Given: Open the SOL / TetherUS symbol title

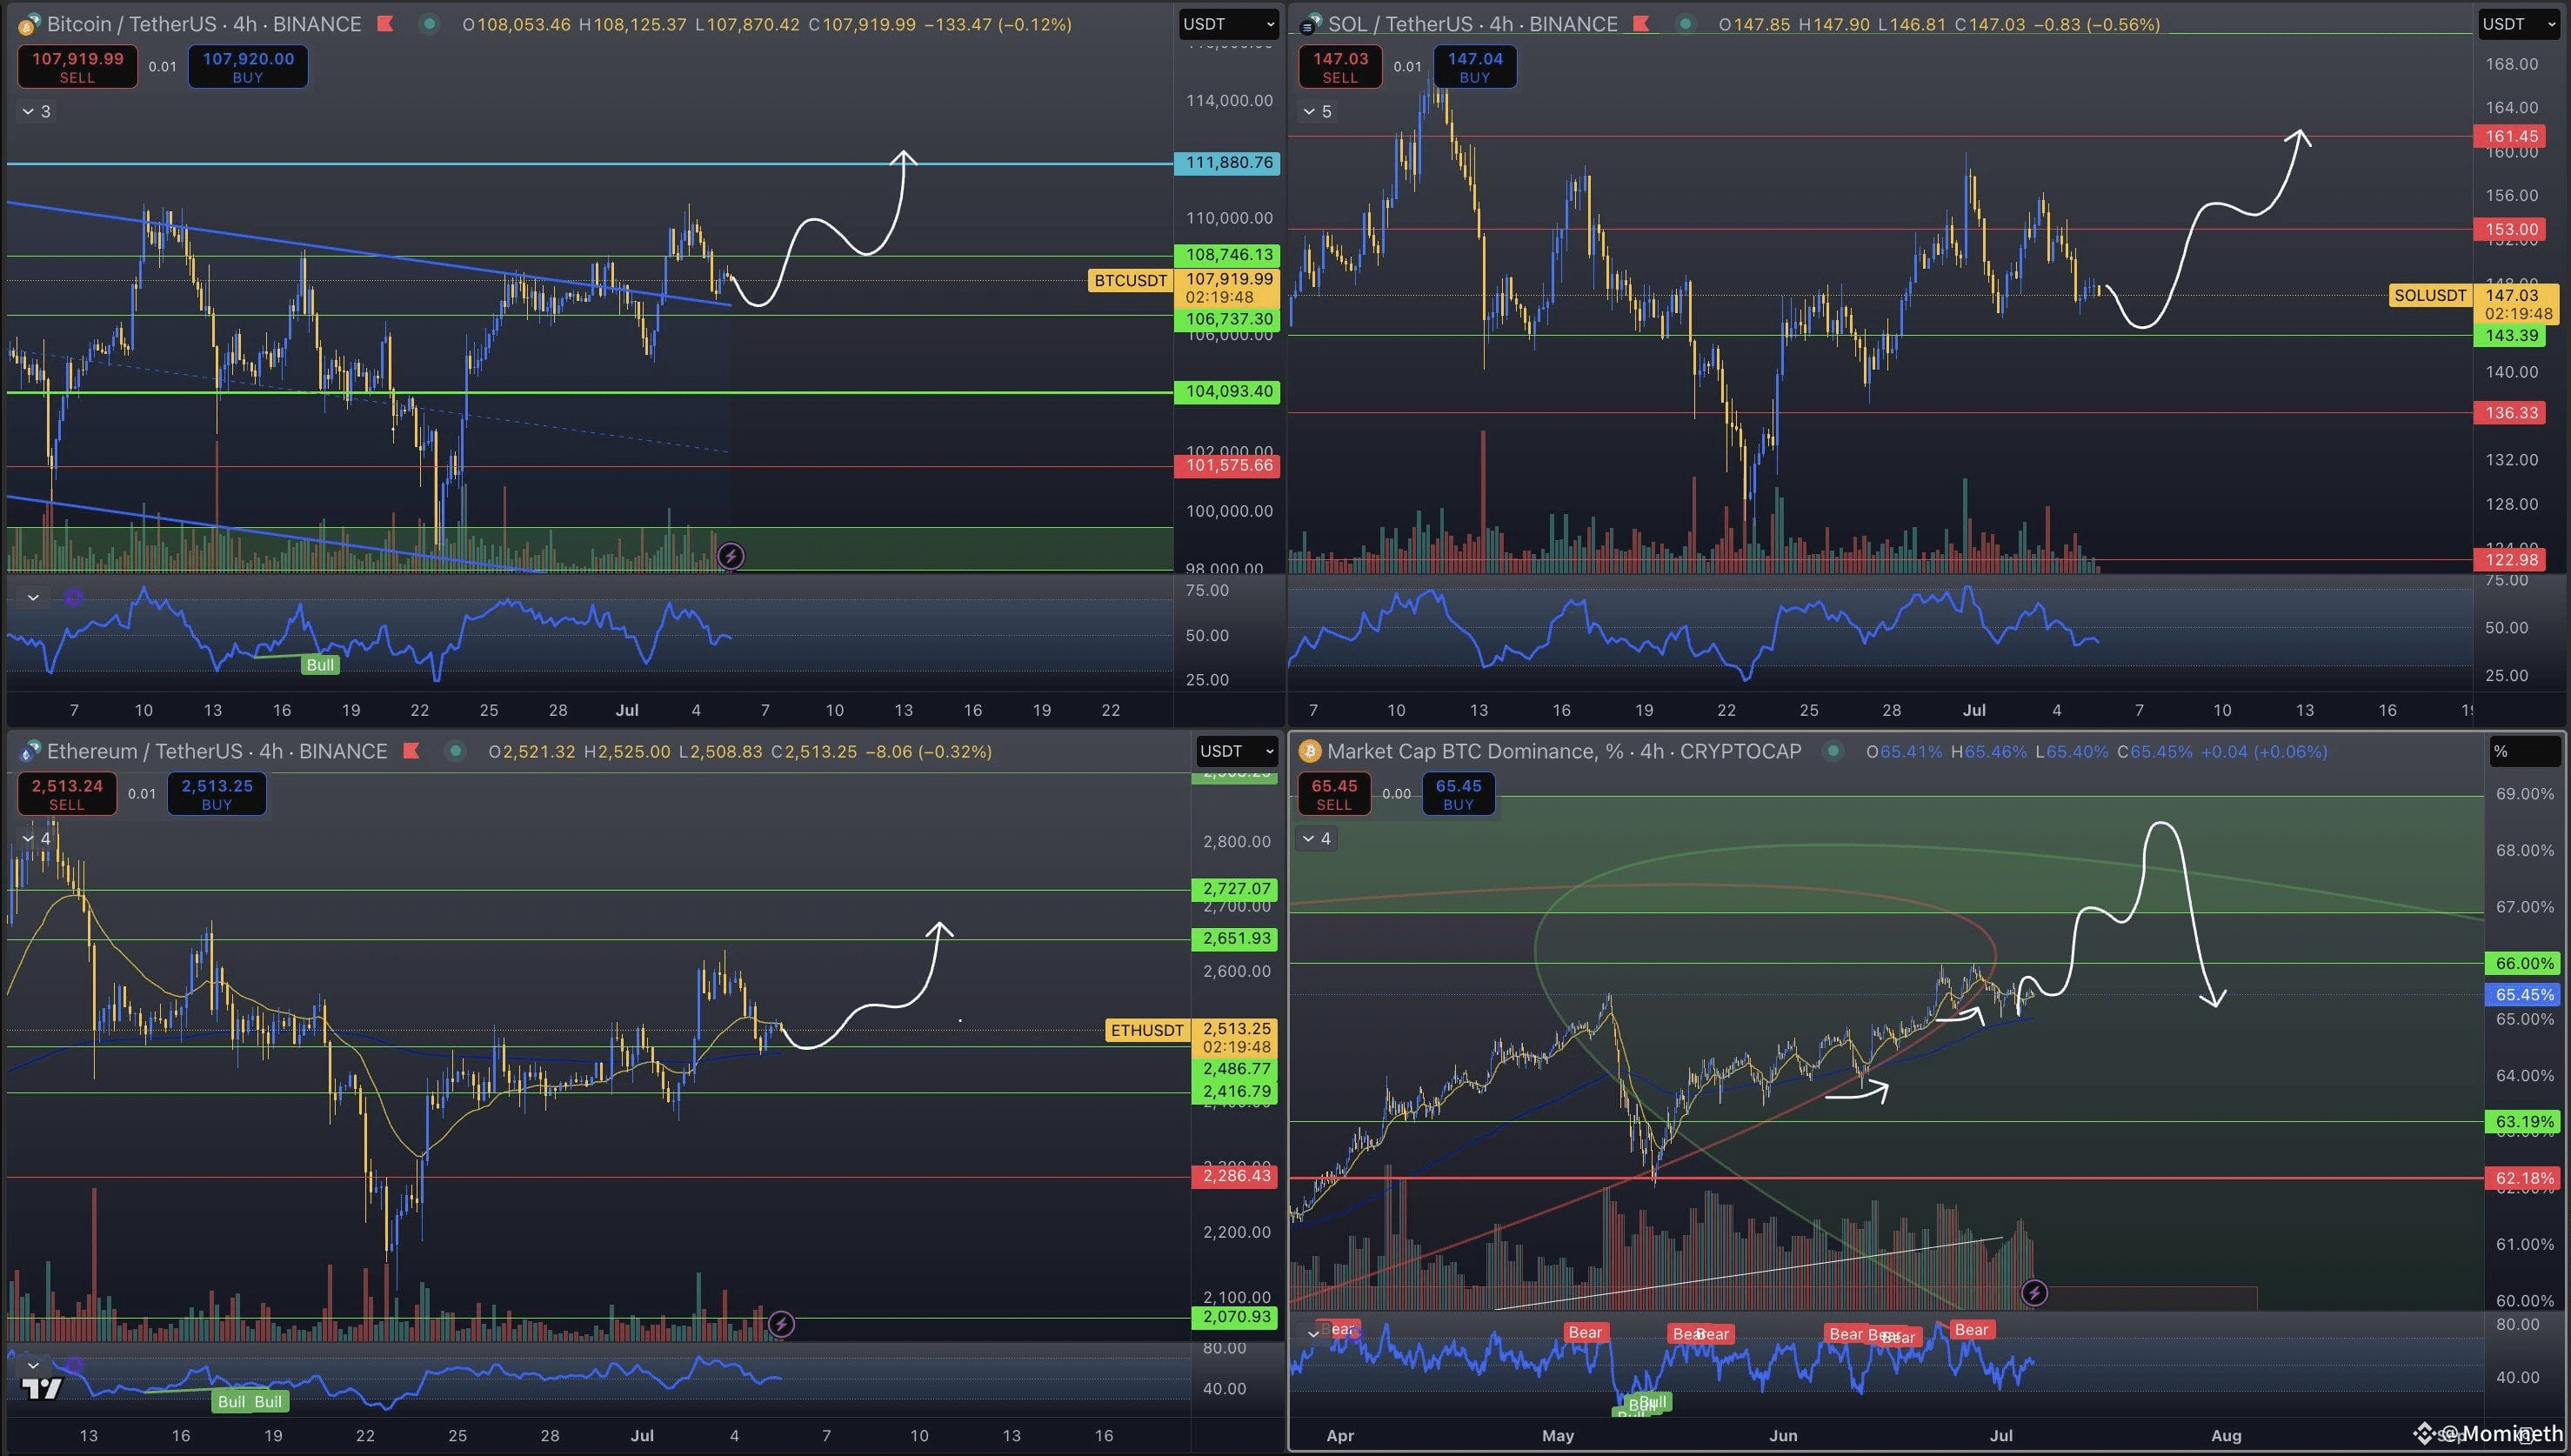Looking at the screenshot, I should pos(1473,24).
